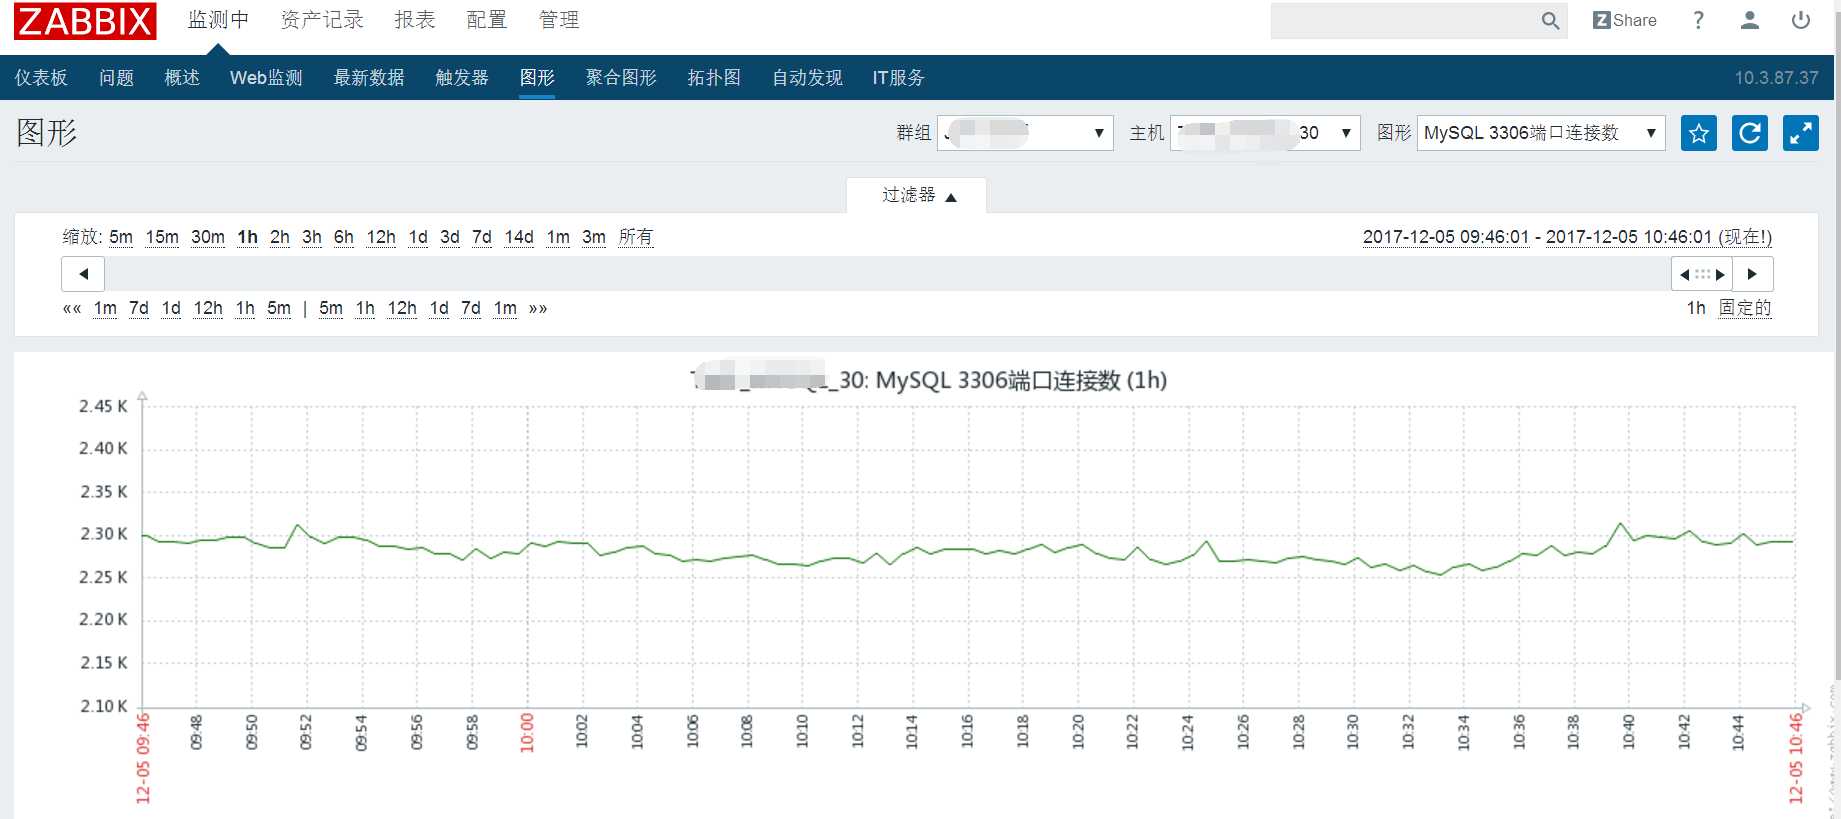The height and width of the screenshot is (819, 1841).
Task: Open the 报表 top menu
Action: click(415, 20)
